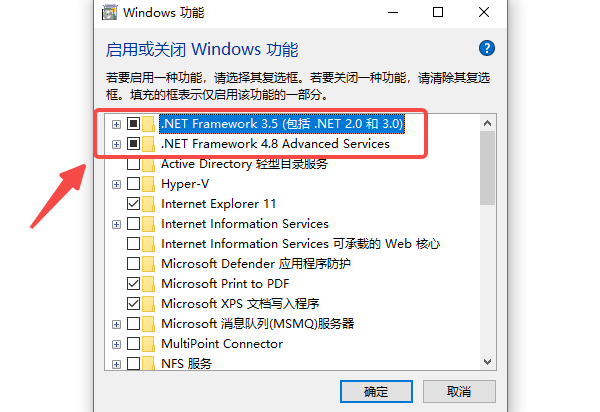
Task: Expand the .NET Framework 3.5 tree node
Action: pos(116,124)
